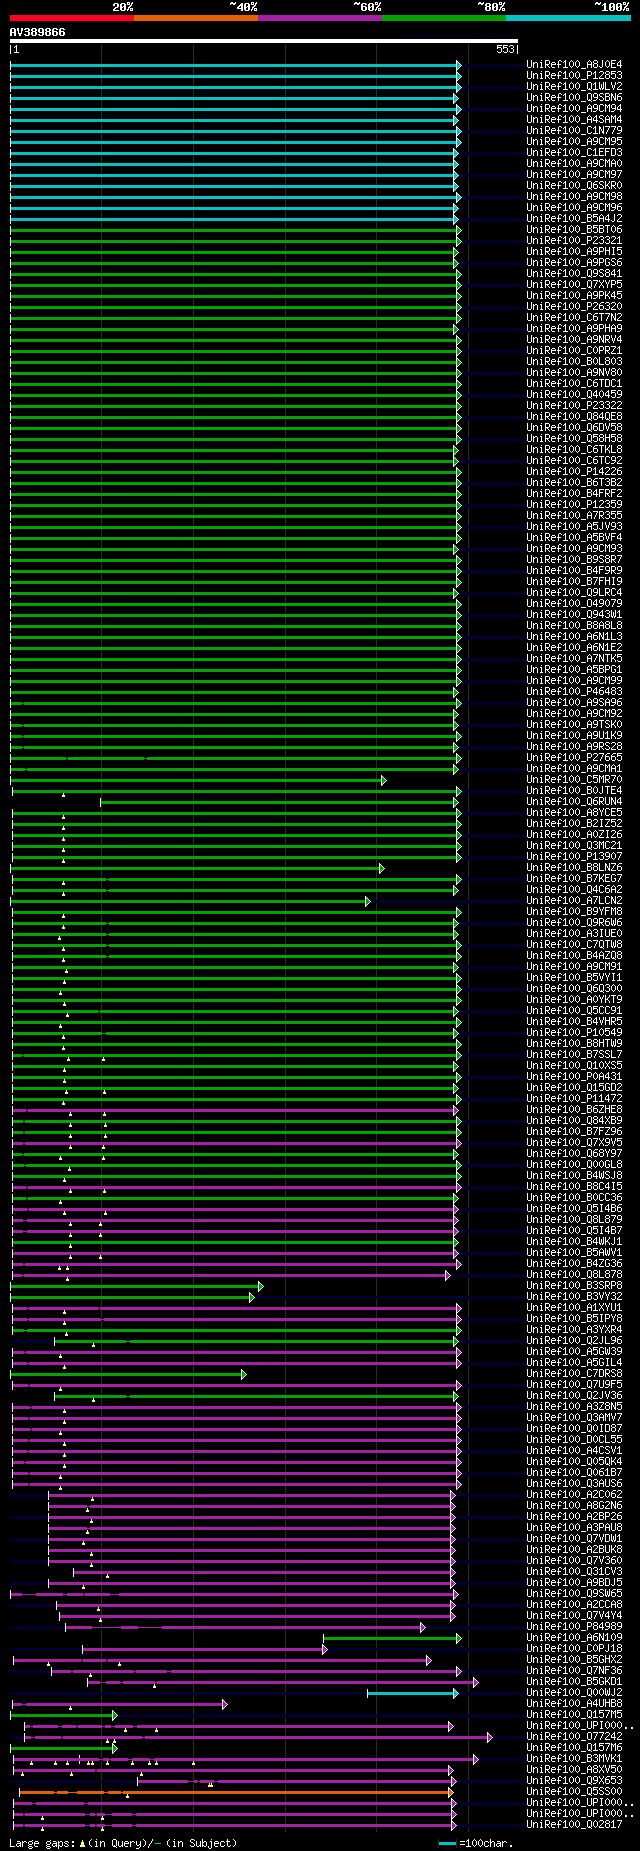640x1851 pixels.
Task: Select the UniRef100_B6ZHE8 hit label
Action: 574,1110
